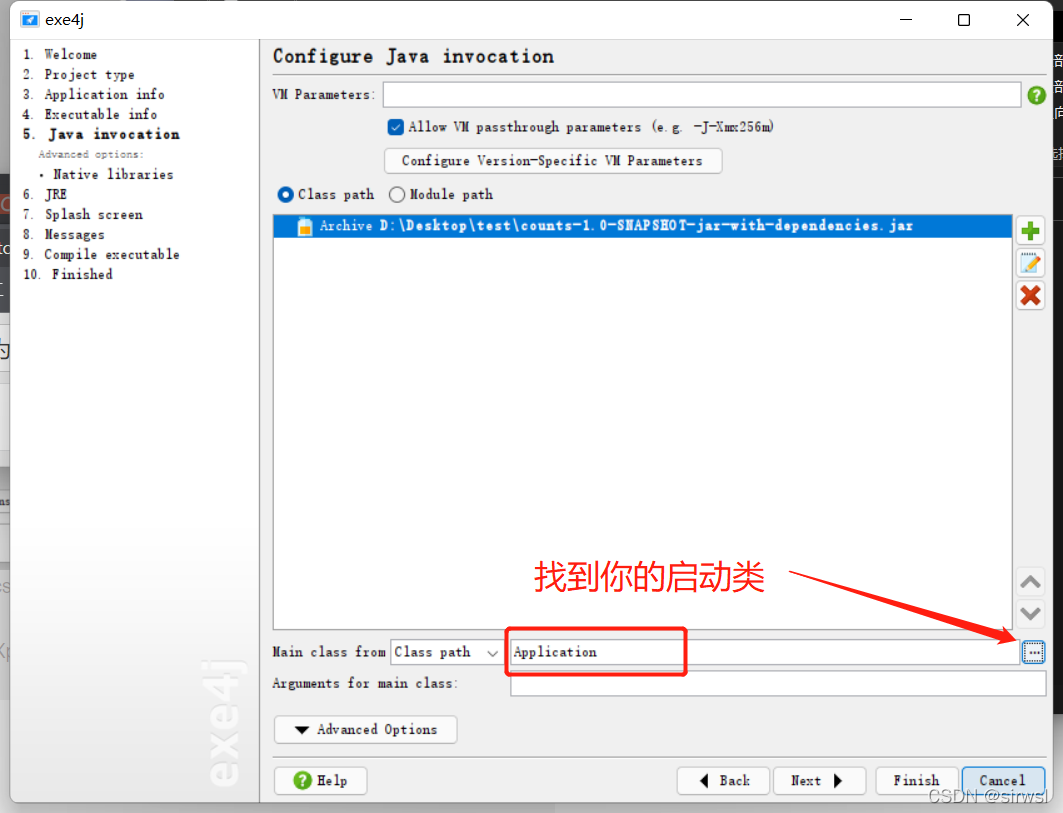Viewport: 1063px width, 813px height.
Task: Click the Back button
Action: point(723,780)
